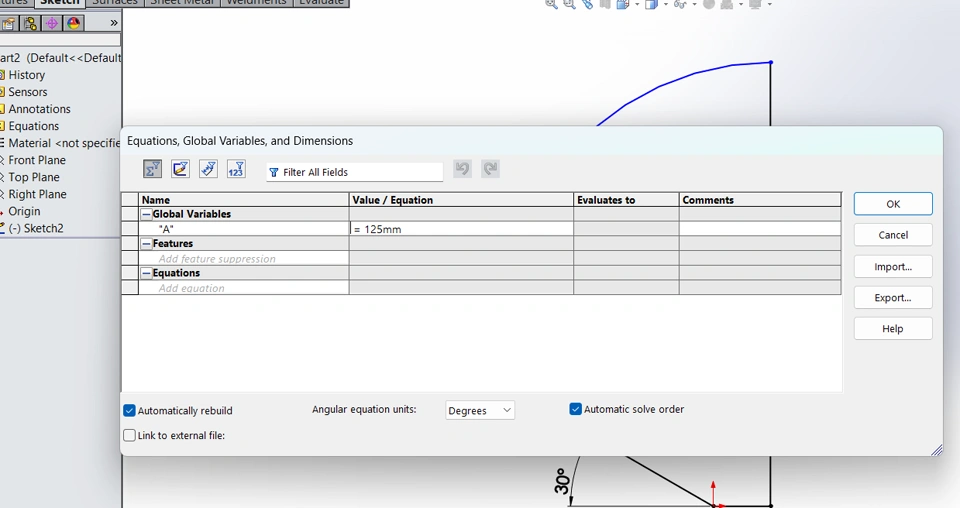Click the OK button
The image size is (960, 508).
click(x=893, y=204)
